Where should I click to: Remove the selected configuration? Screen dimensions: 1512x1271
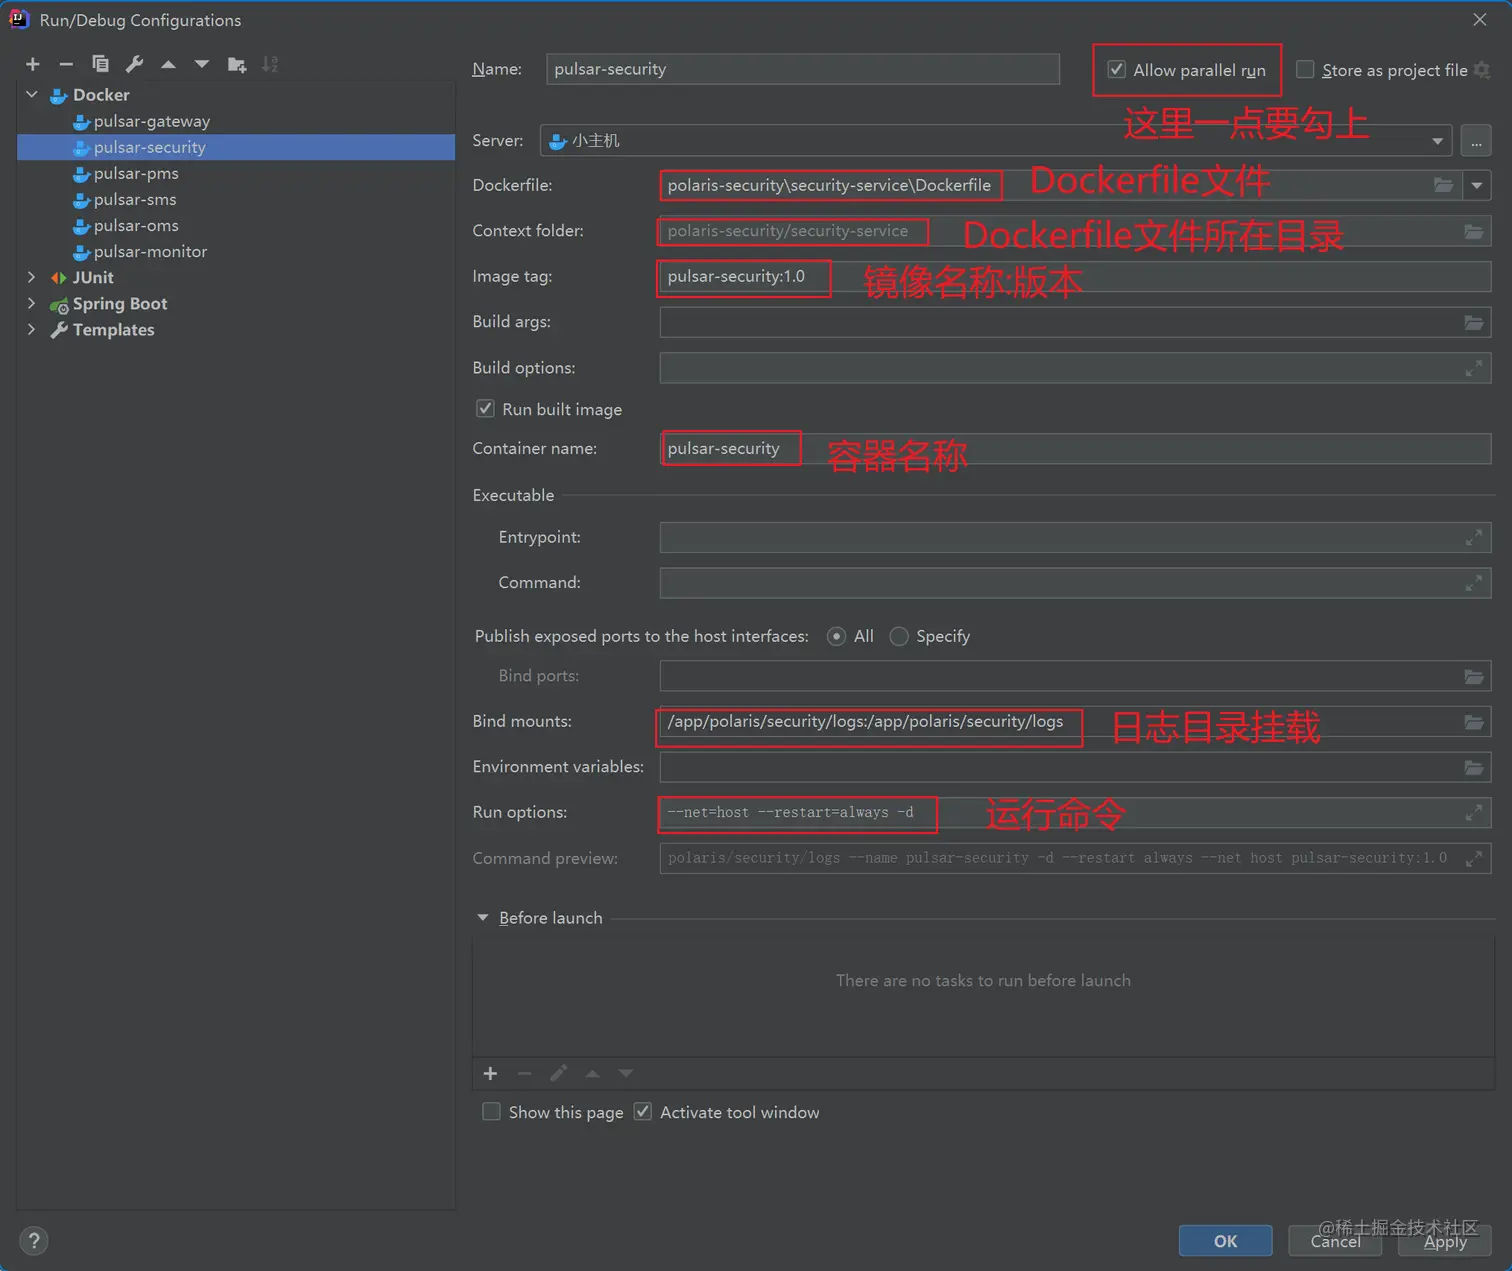point(66,64)
